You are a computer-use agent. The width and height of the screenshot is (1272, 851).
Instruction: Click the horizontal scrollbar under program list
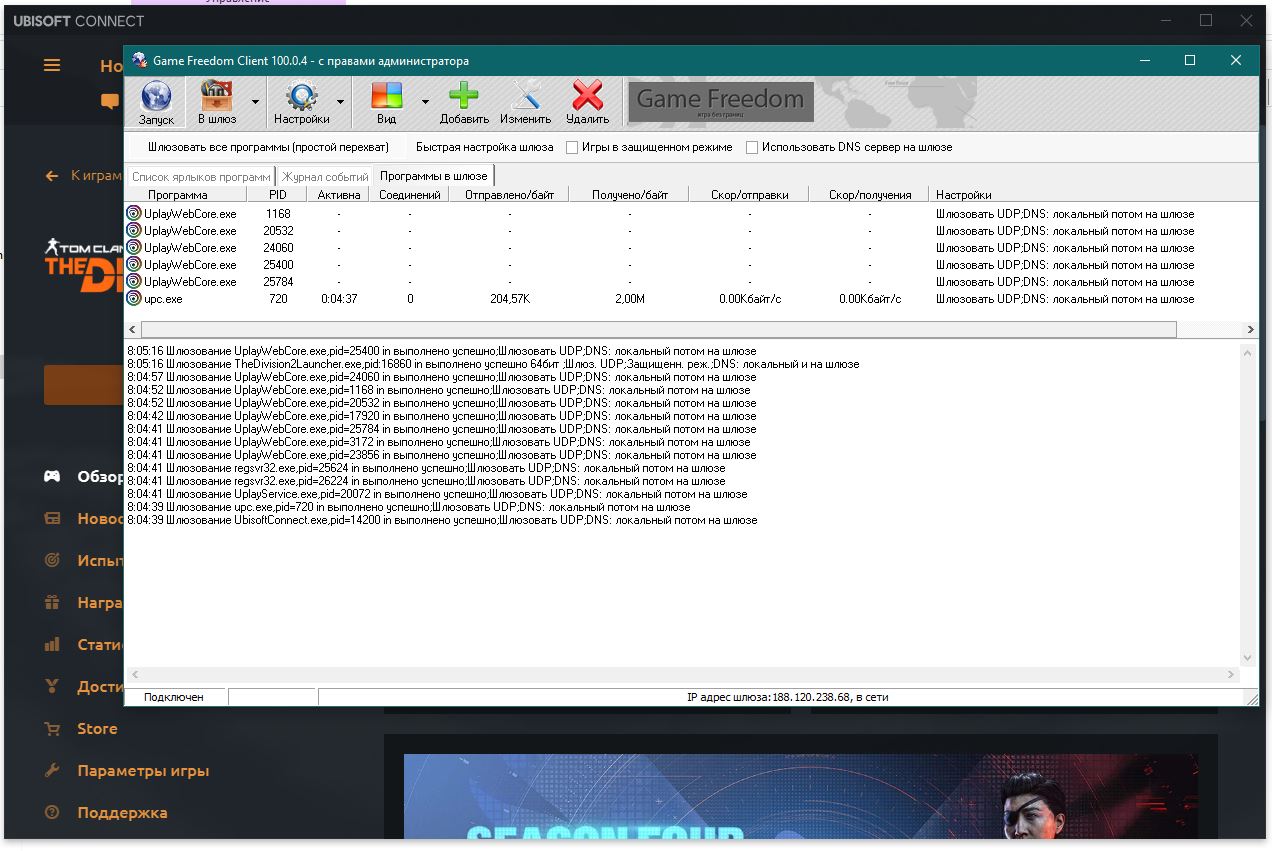(659, 329)
